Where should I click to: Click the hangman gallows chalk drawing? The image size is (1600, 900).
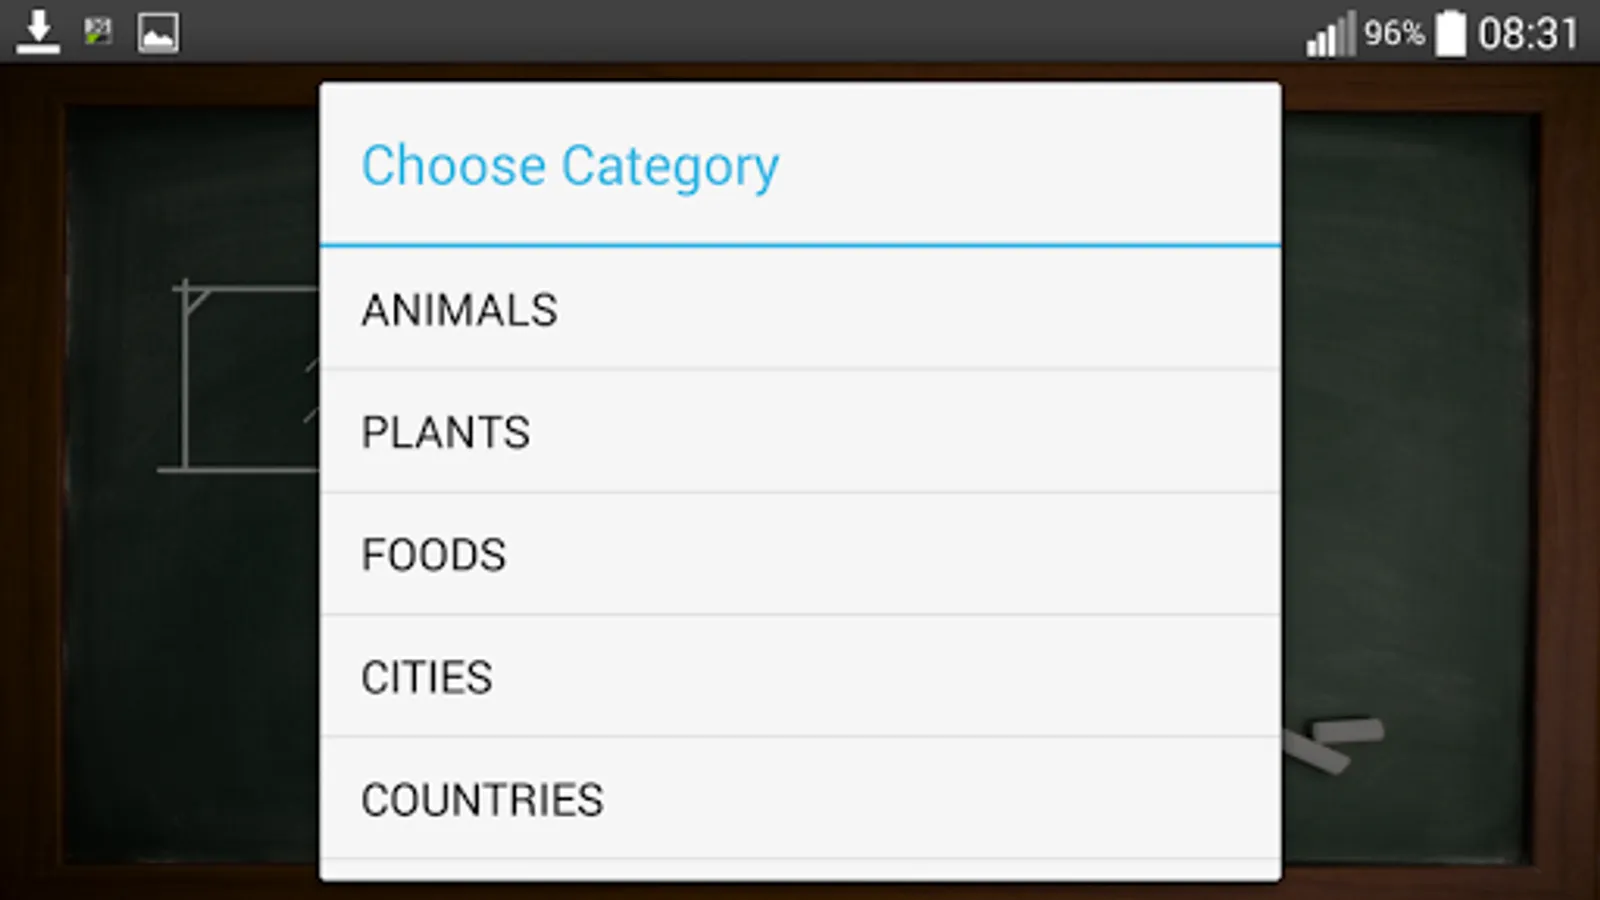point(240,376)
